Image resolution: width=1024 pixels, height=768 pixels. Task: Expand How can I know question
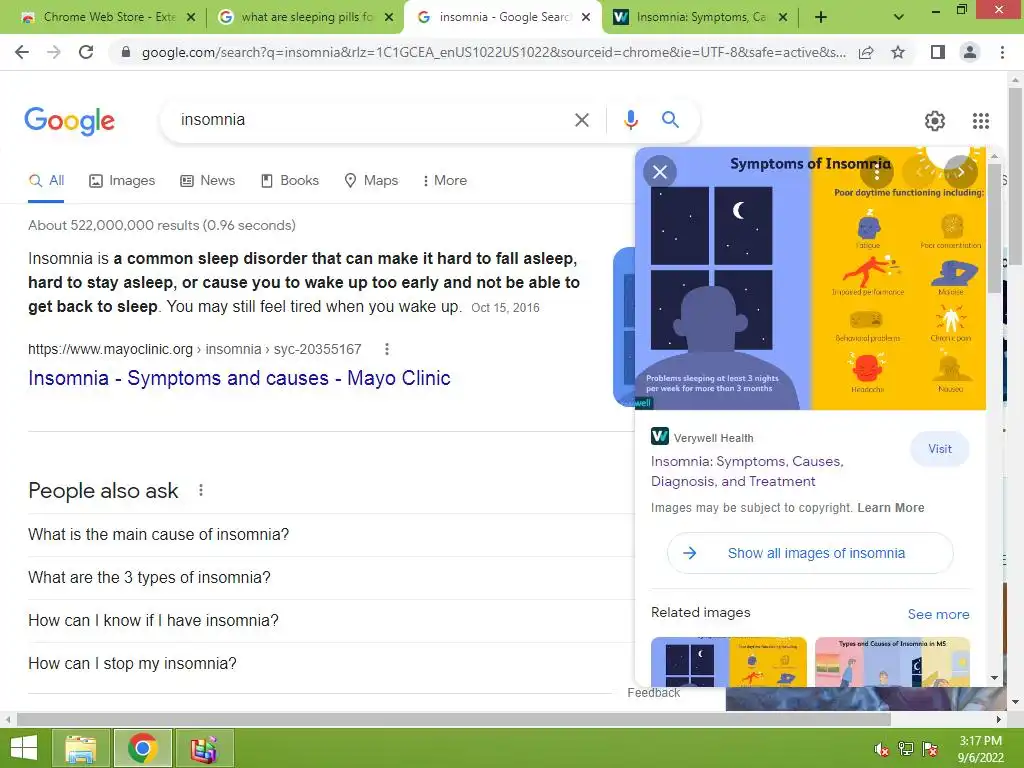(x=330, y=621)
